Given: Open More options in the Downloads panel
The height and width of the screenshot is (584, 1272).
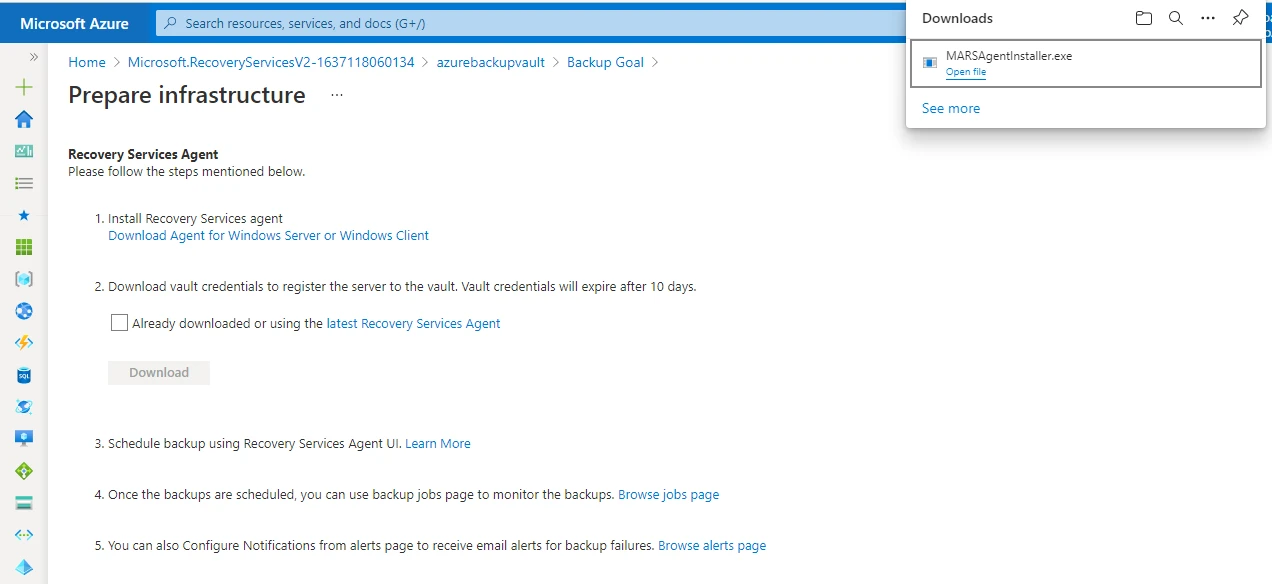Looking at the screenshot, I should coord(1207,17).
